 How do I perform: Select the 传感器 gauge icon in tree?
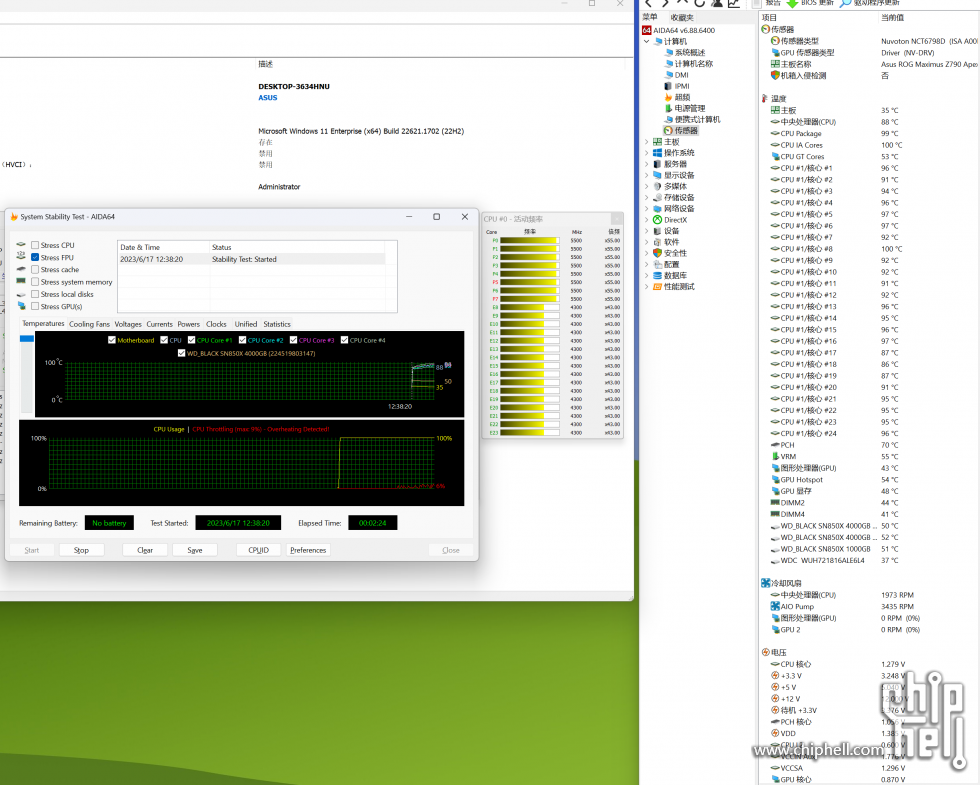668,131
